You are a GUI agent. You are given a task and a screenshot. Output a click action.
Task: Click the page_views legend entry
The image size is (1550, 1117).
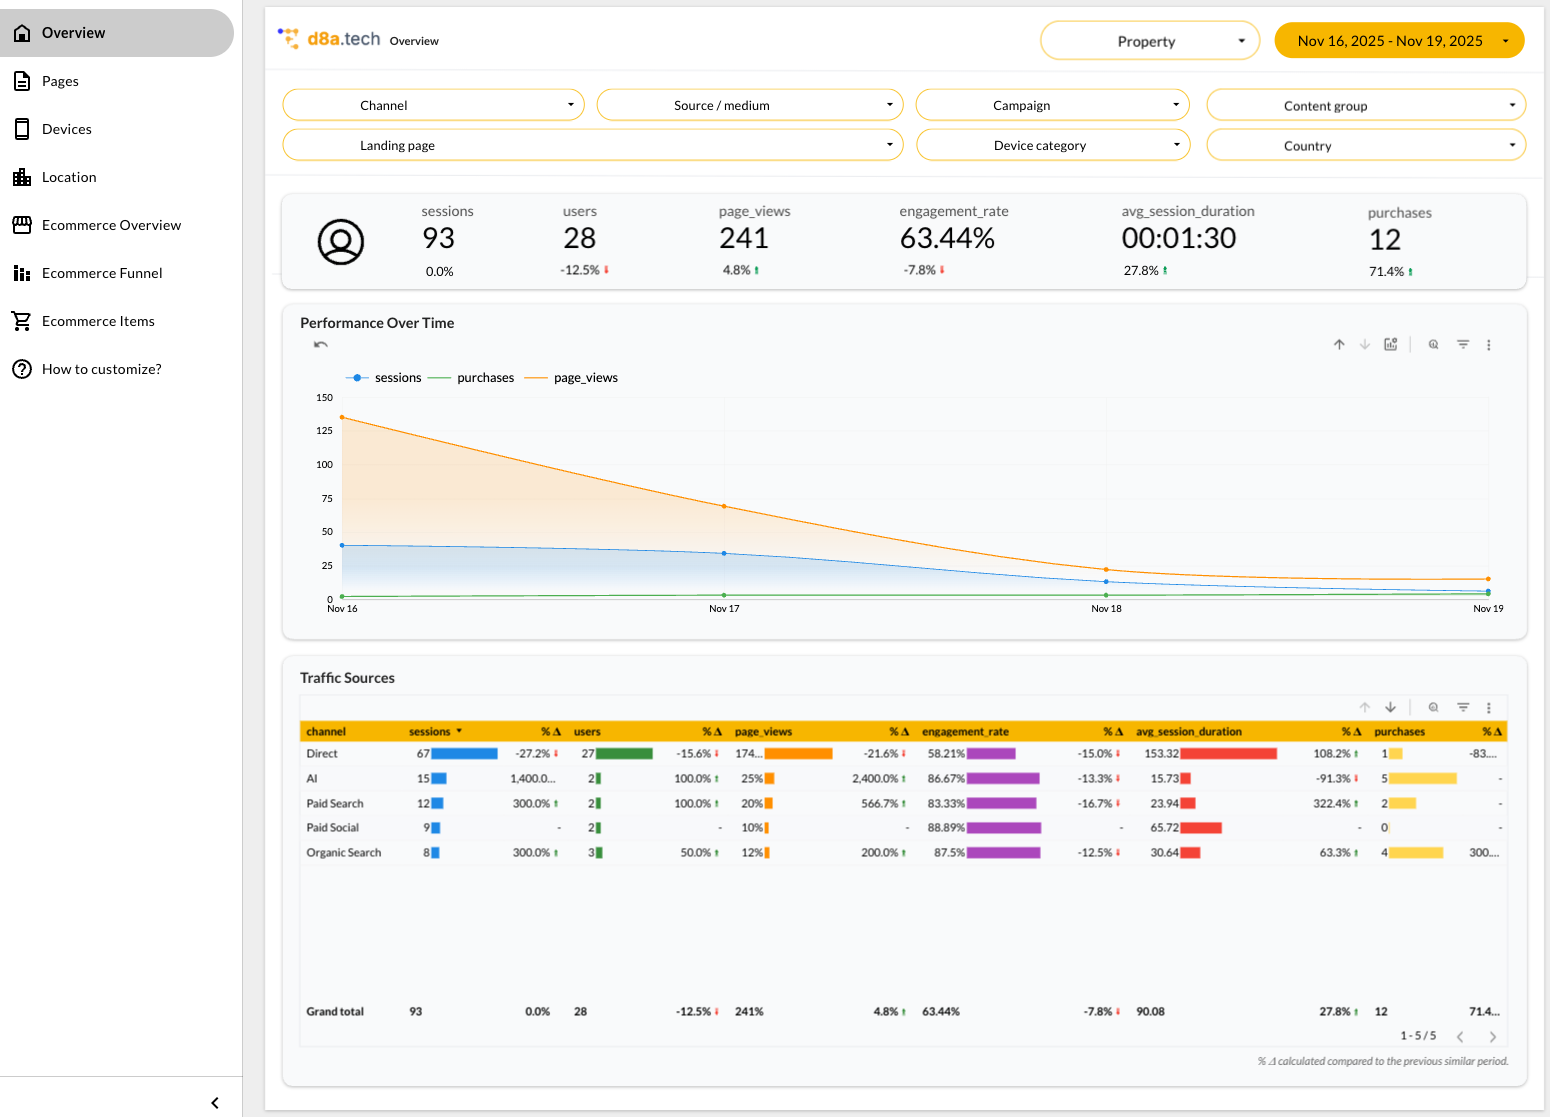[x=585, y=378]
